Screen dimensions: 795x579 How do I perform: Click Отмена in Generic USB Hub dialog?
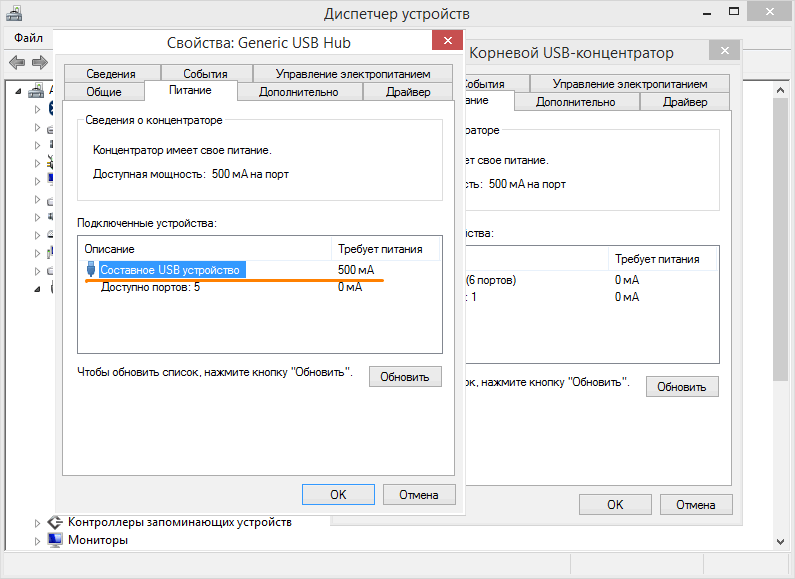tap(419, 494)
